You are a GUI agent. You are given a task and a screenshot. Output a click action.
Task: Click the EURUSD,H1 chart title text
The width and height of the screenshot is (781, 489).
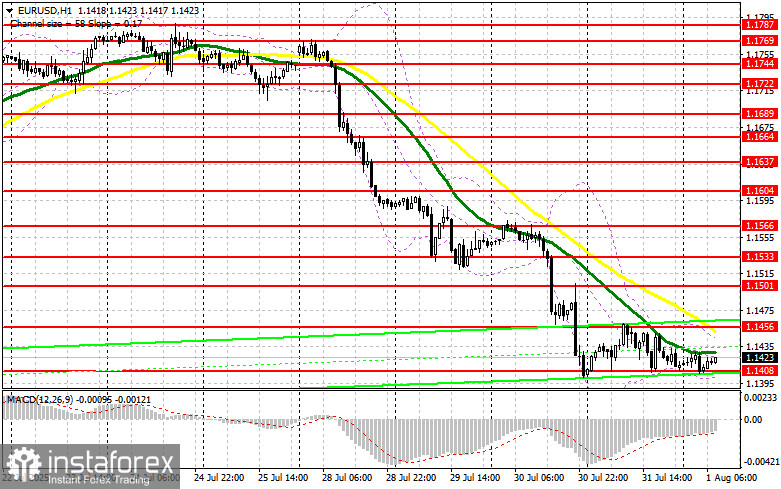coord(45,10)
